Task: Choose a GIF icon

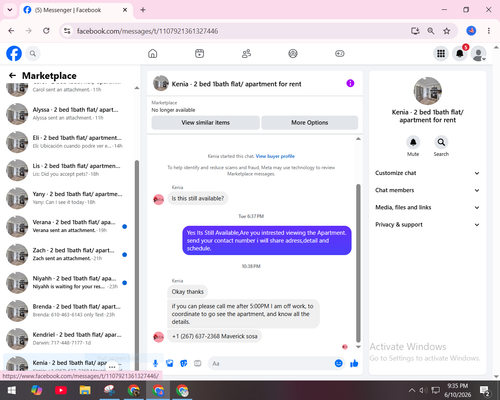Action: (x=198, y=363)
